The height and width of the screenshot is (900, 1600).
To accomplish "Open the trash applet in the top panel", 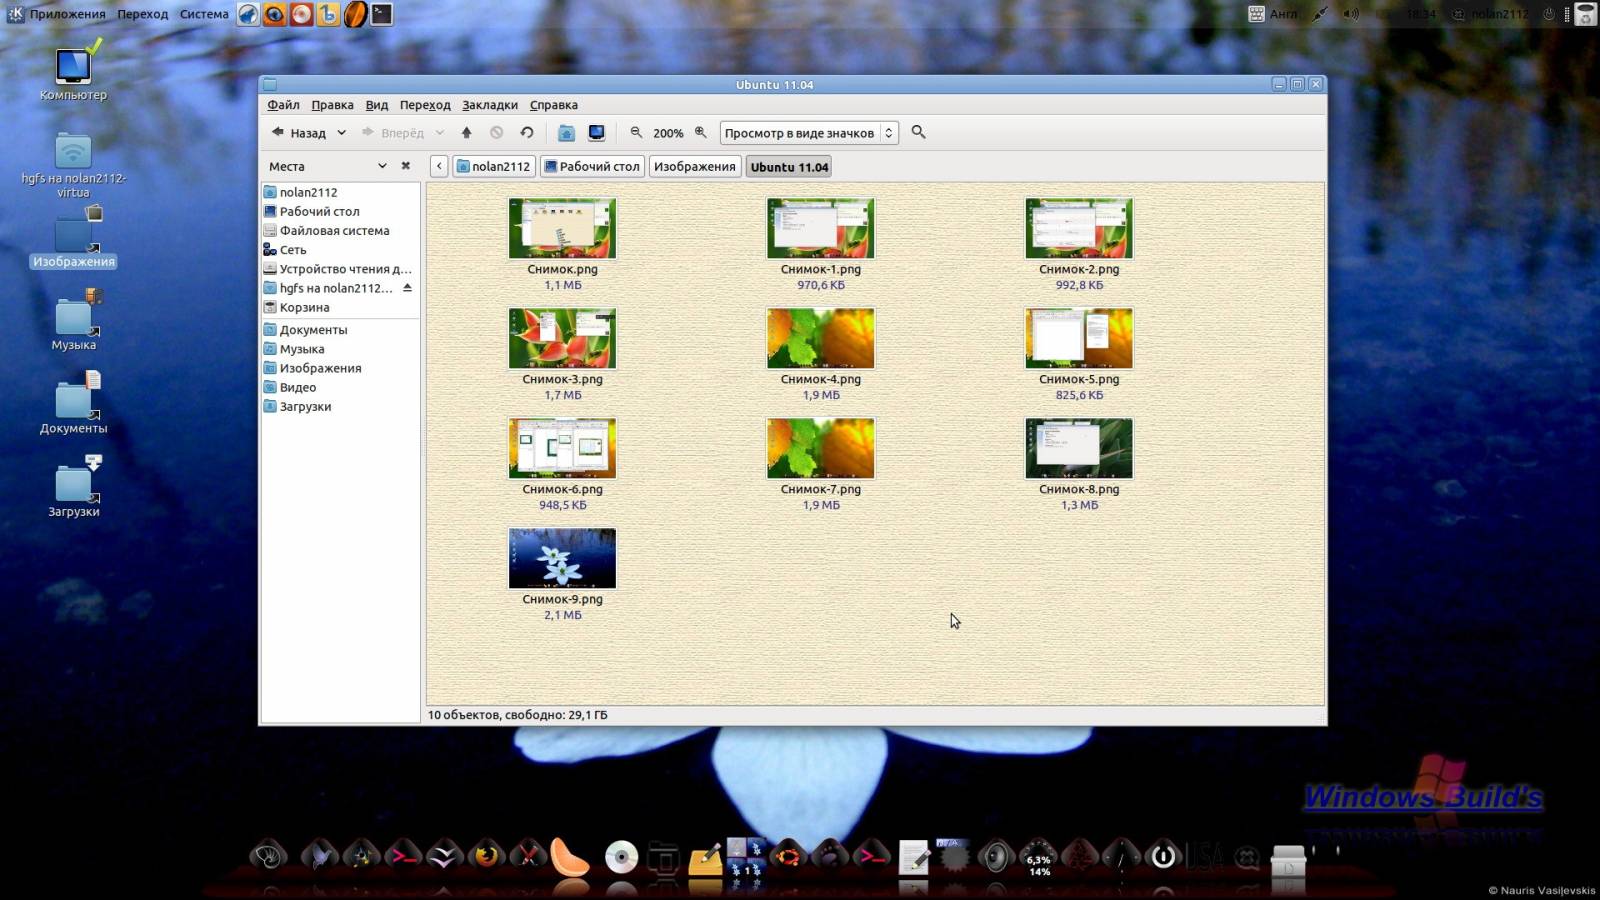I will (x=1585, y=14).
